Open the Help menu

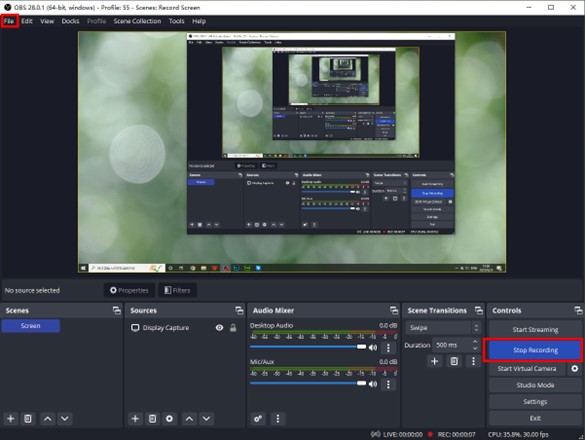click(199, 21)
